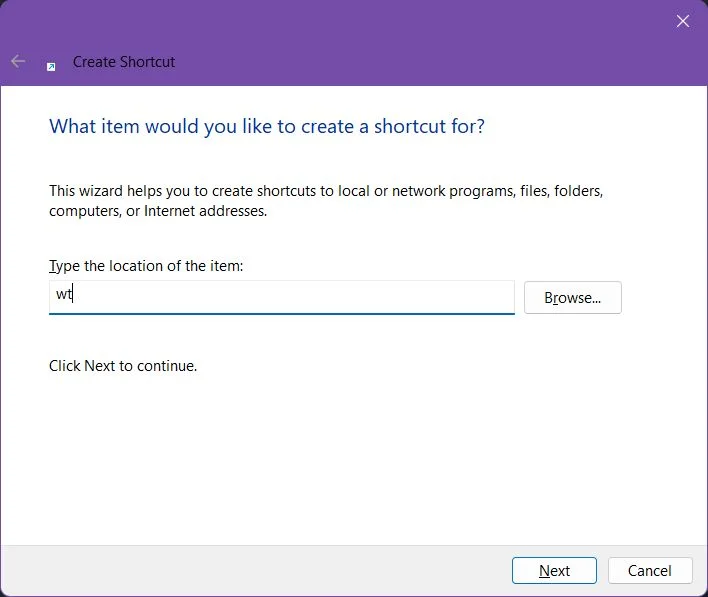Click heading "What item would you like to create a shortcut for?"

tap(266, 126)
